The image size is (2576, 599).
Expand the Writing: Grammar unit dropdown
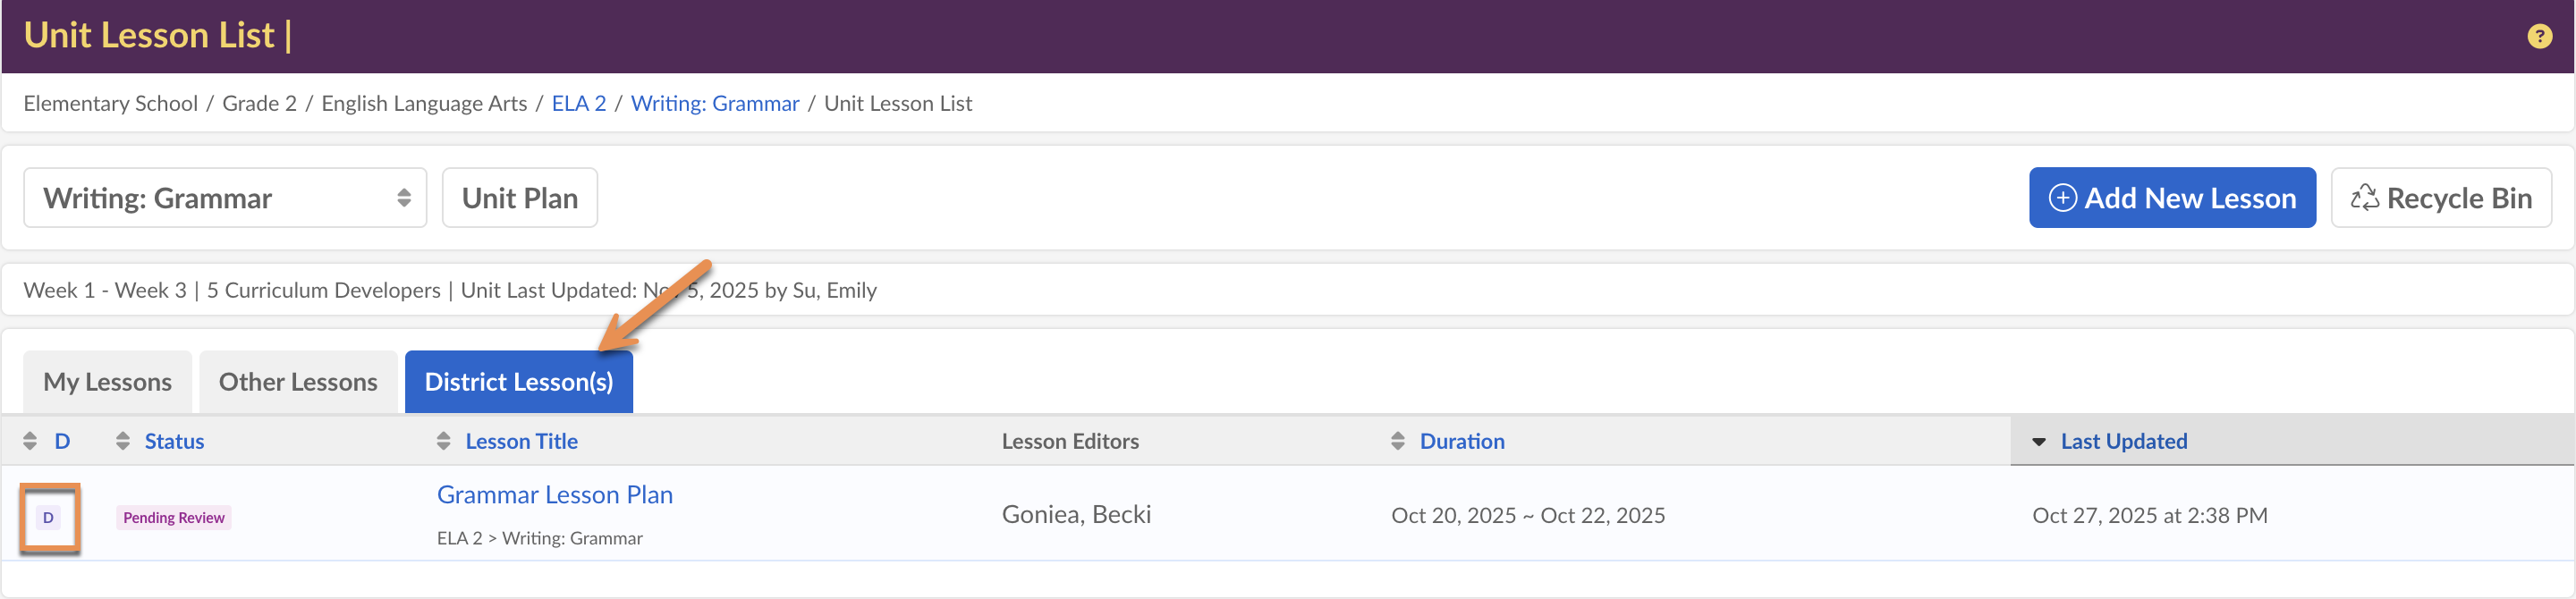[x=225, y=198]
